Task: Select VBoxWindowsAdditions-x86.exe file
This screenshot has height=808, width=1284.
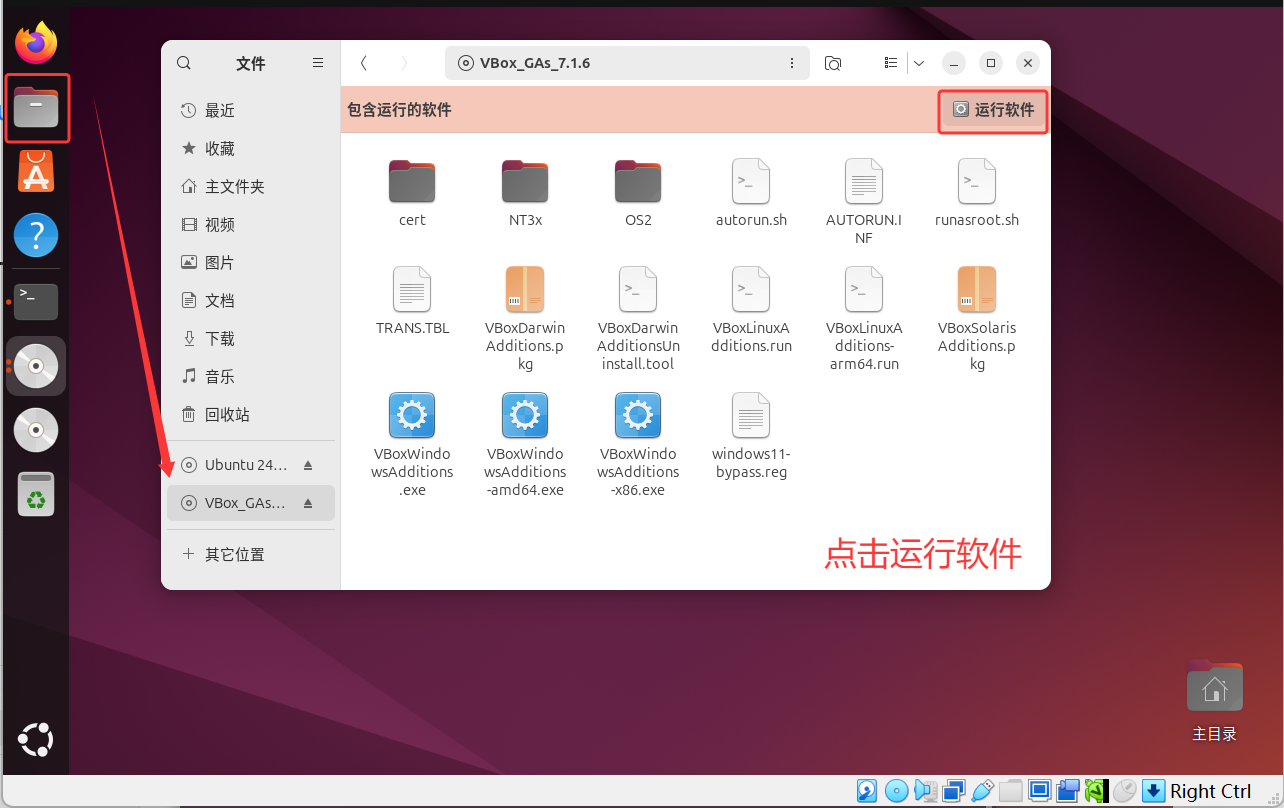Action: [x=638, y=445]
